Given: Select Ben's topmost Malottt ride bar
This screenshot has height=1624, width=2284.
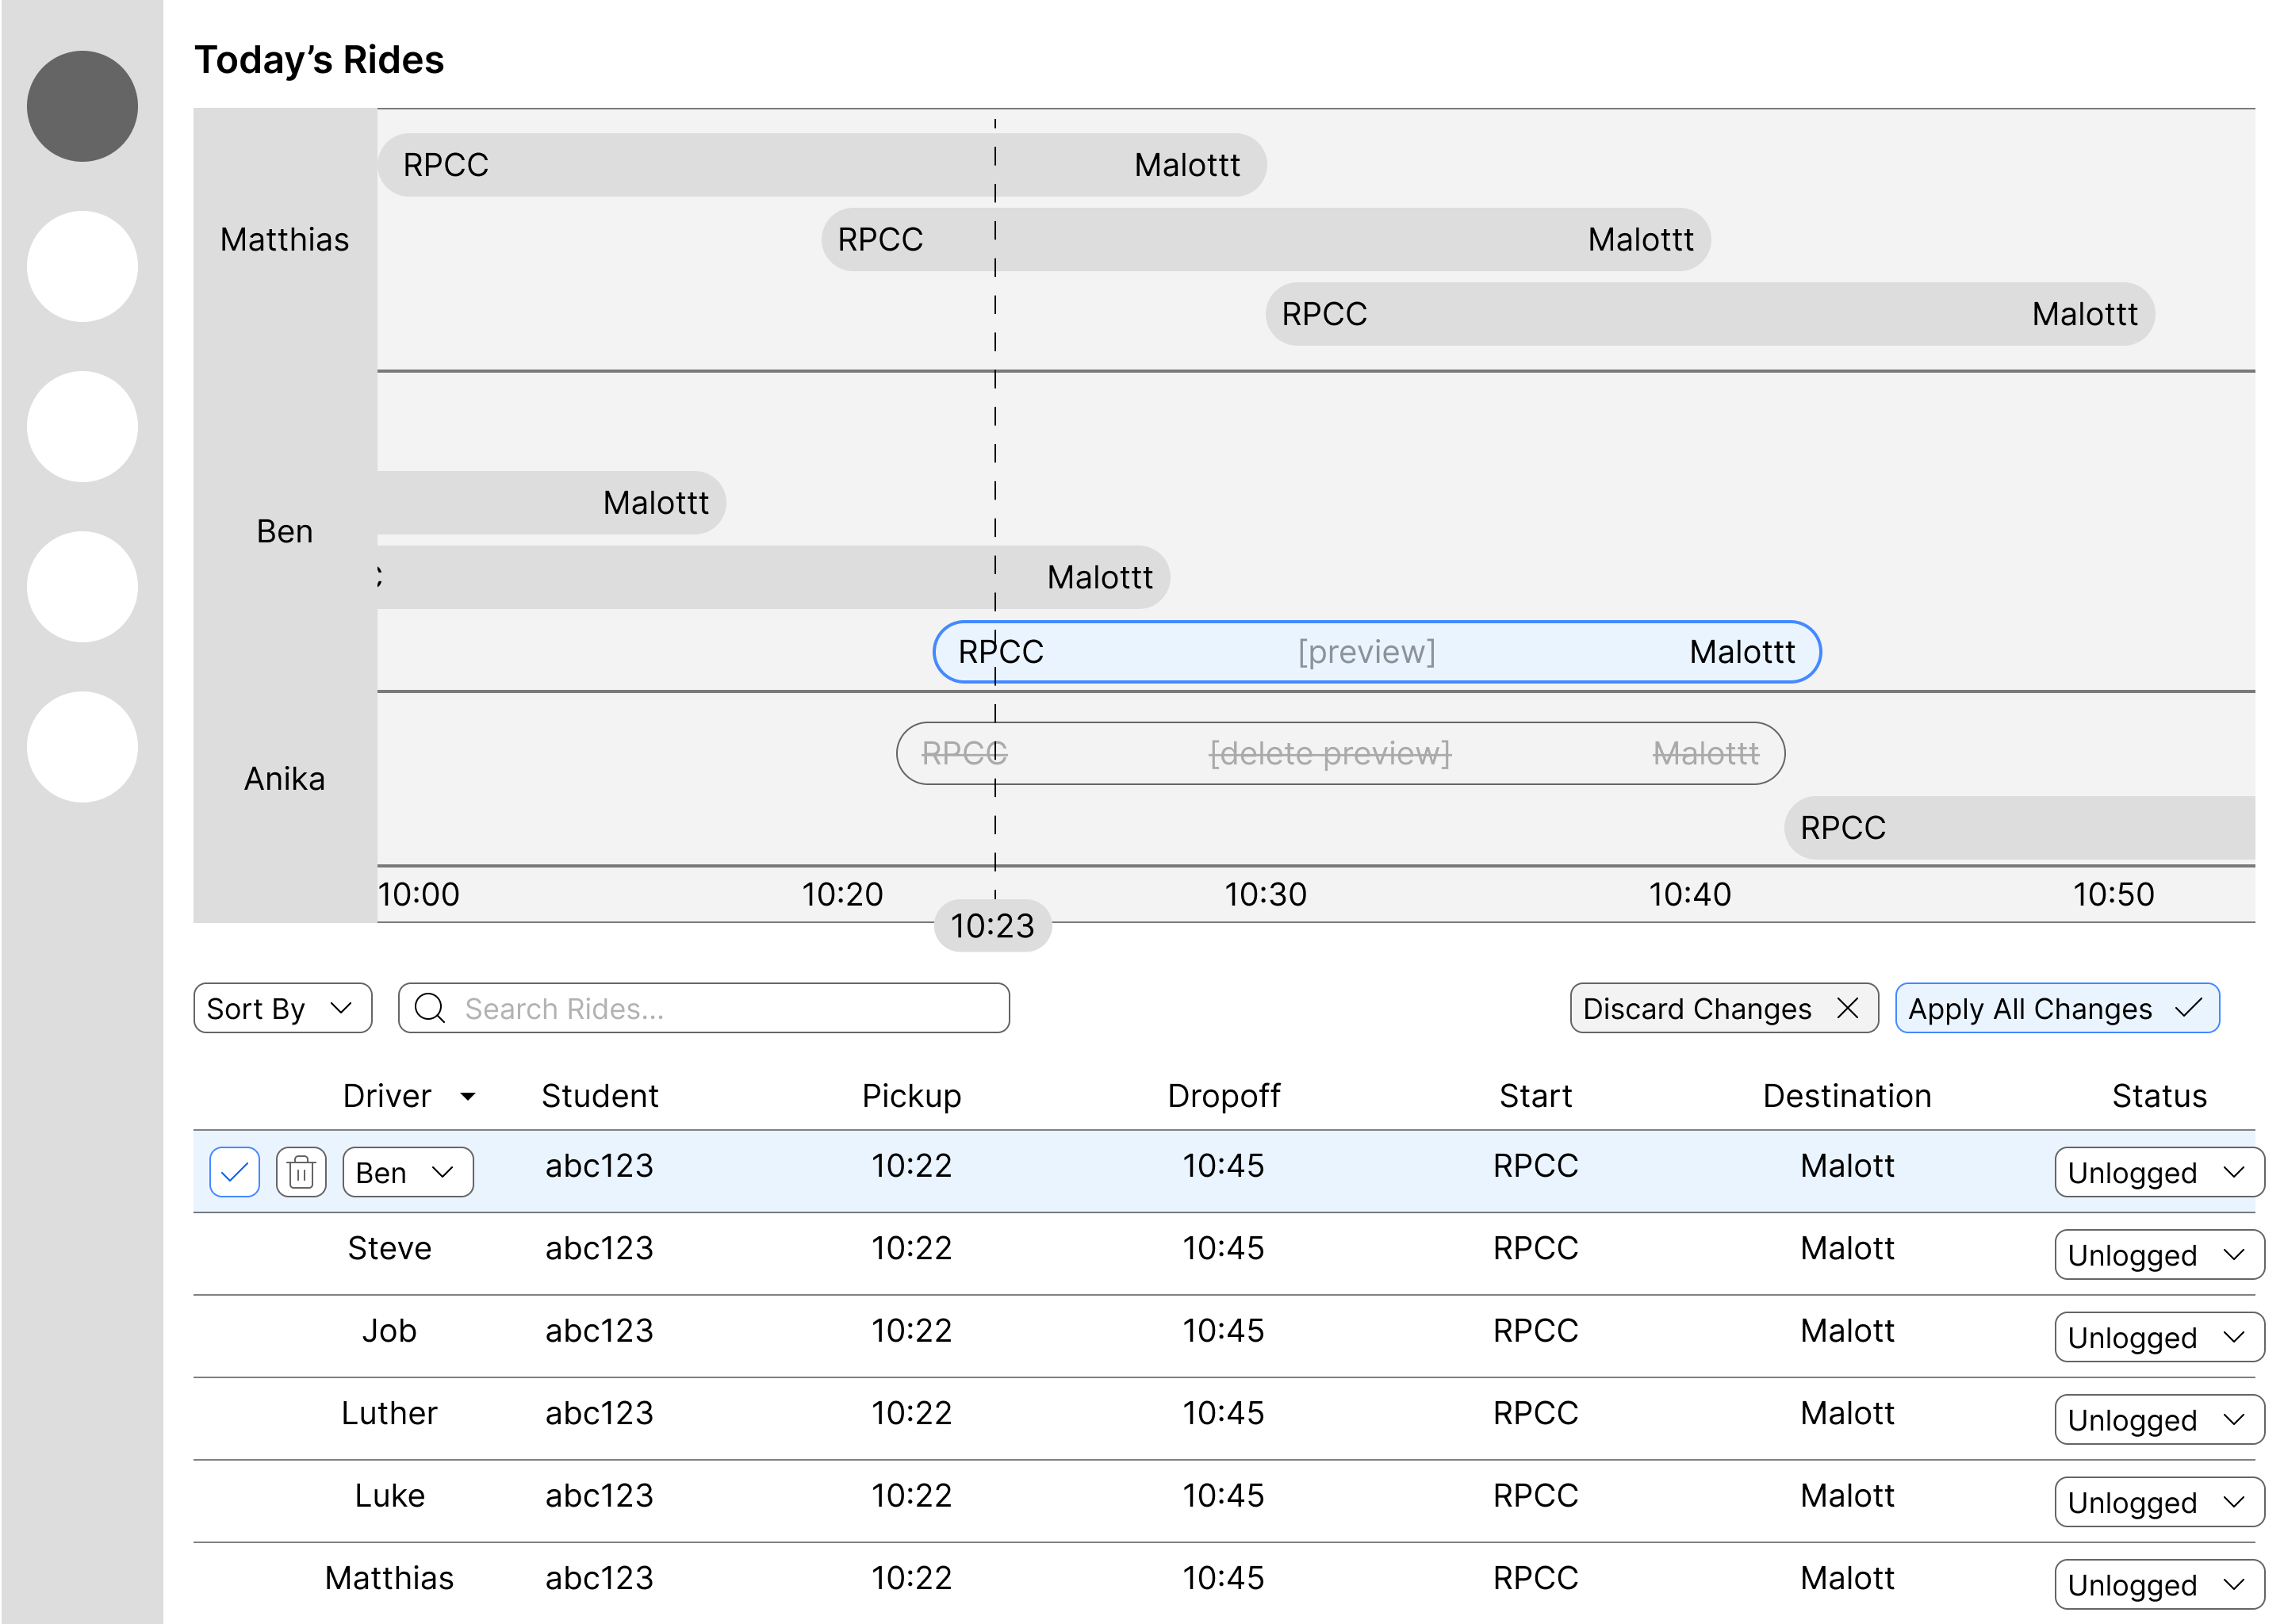Looking at the screenshot, I should click(x=551, y=502).
